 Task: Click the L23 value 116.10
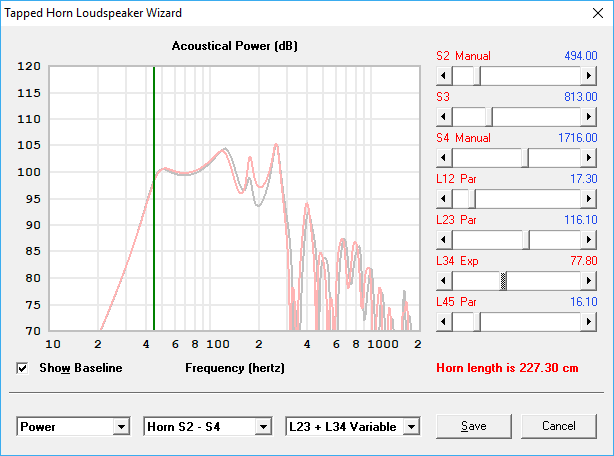tap(581, 220)
